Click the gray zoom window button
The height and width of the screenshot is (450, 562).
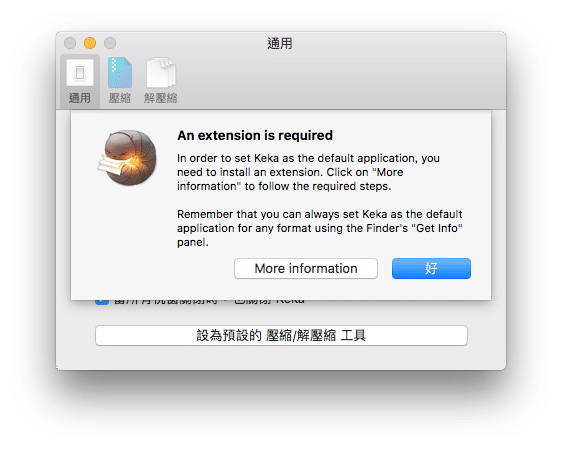coord(110,43)
